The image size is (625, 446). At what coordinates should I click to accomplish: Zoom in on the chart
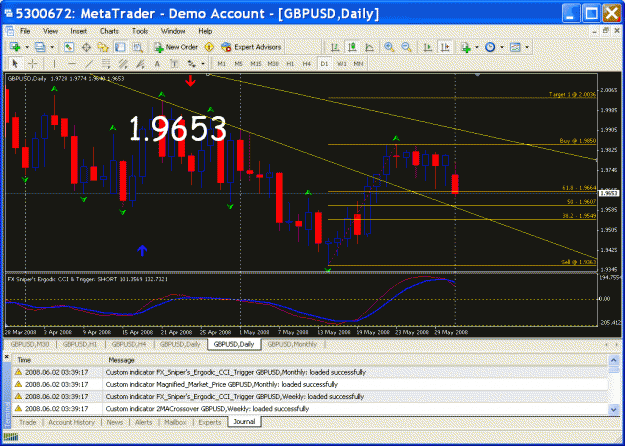pos(389,47)
